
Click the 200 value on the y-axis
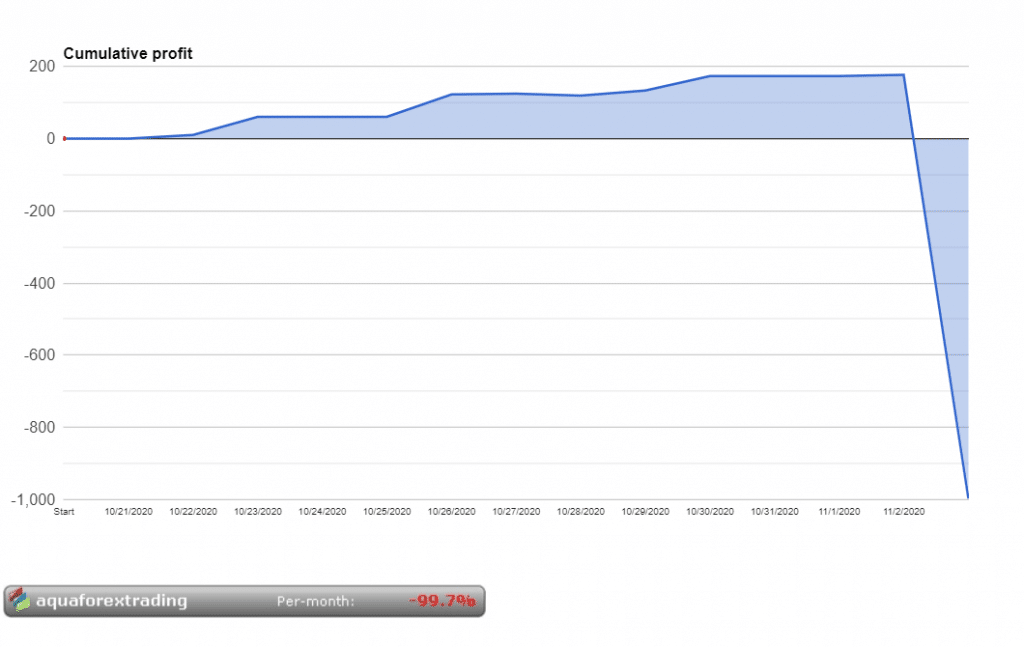click(x=42, y=67)
